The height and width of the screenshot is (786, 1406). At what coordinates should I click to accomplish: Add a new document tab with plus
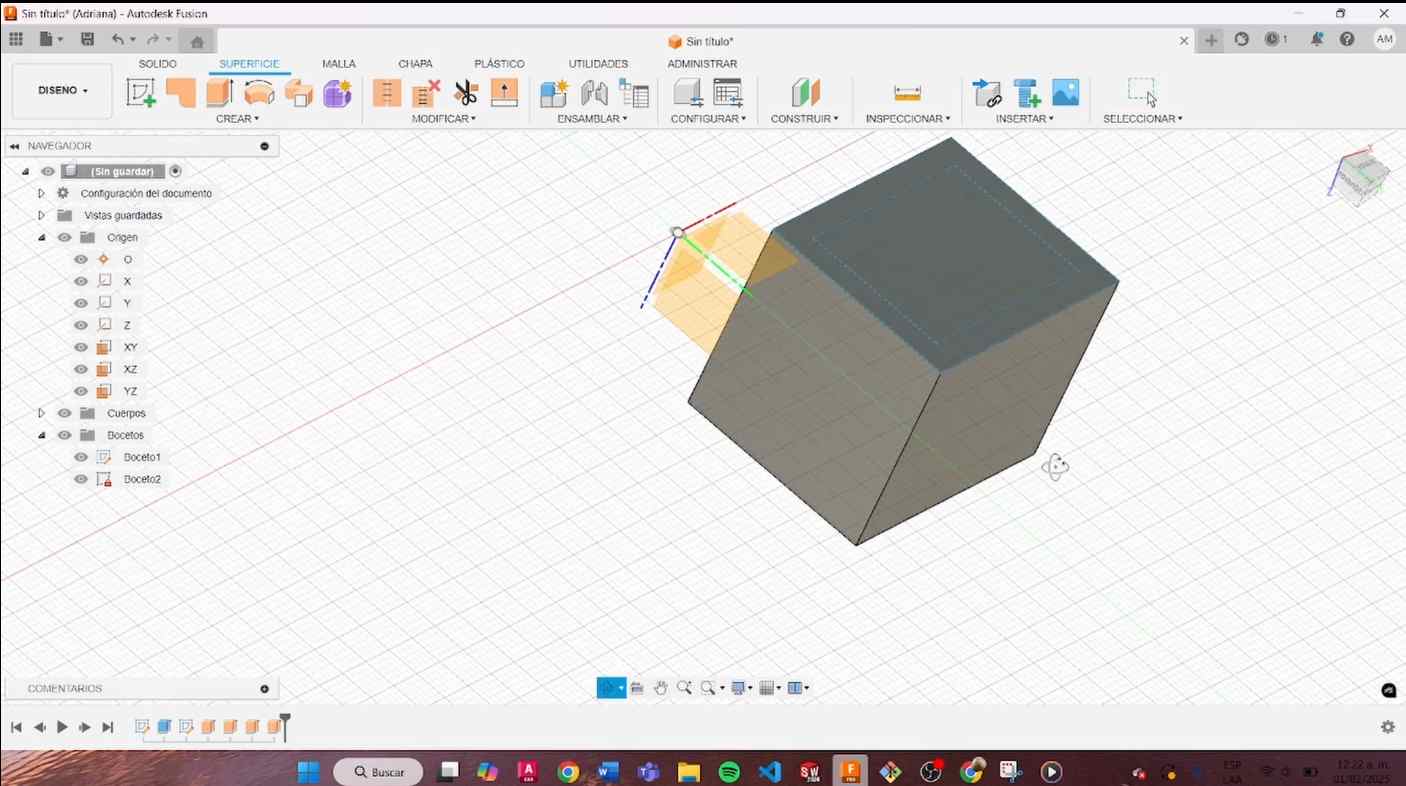(1211, 41)
